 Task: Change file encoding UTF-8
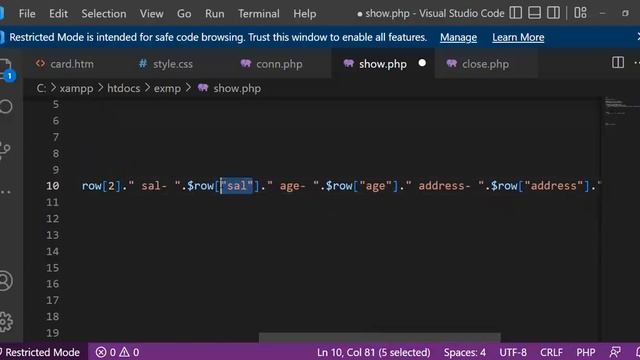513,352
